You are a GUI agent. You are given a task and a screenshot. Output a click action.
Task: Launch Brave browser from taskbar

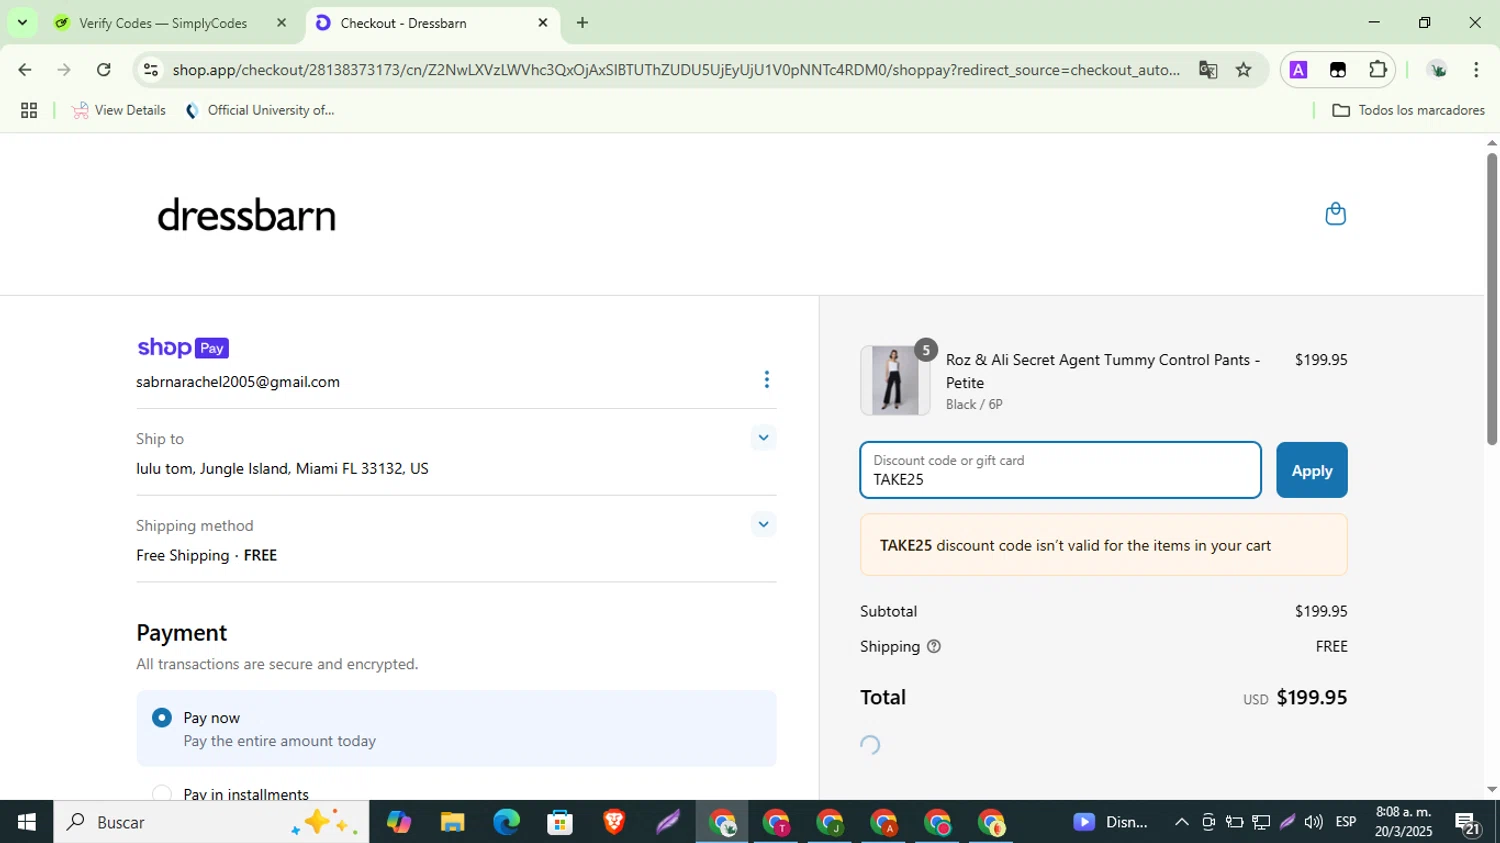click(x=614, y=822)
